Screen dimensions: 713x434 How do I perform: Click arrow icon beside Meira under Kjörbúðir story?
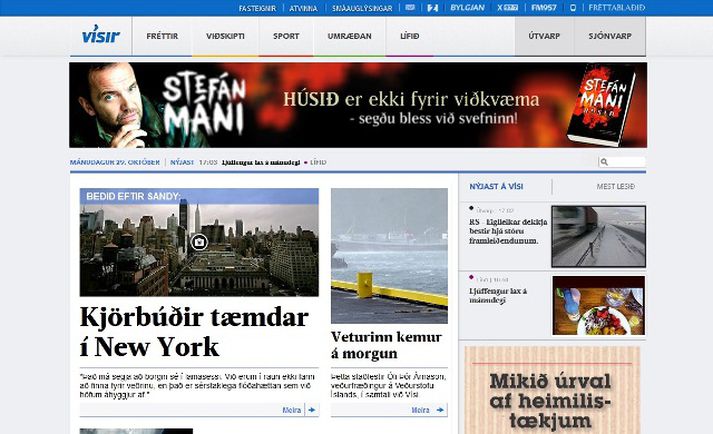(x=312, y=410)
